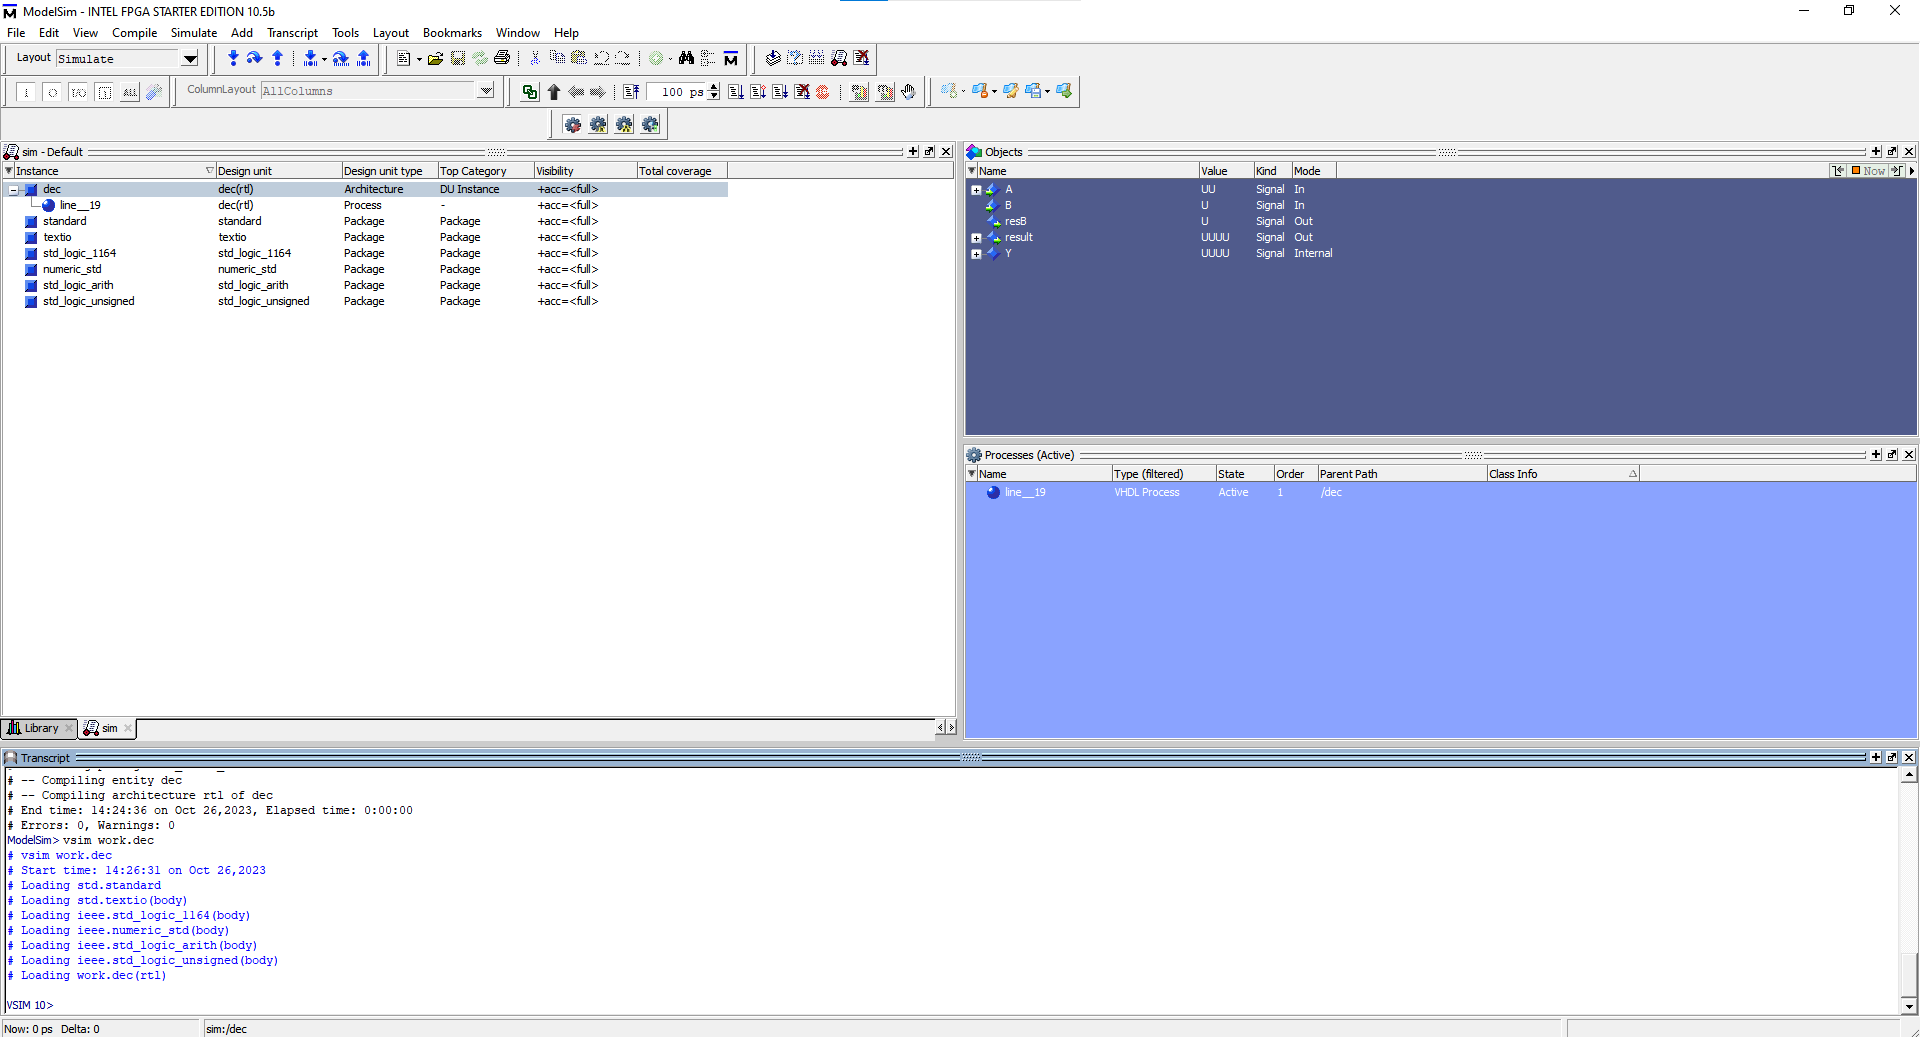This screenshot has height=1037, width=1920.
Task: Expand signal Y in Objects panel
Action: pos(976,254)
